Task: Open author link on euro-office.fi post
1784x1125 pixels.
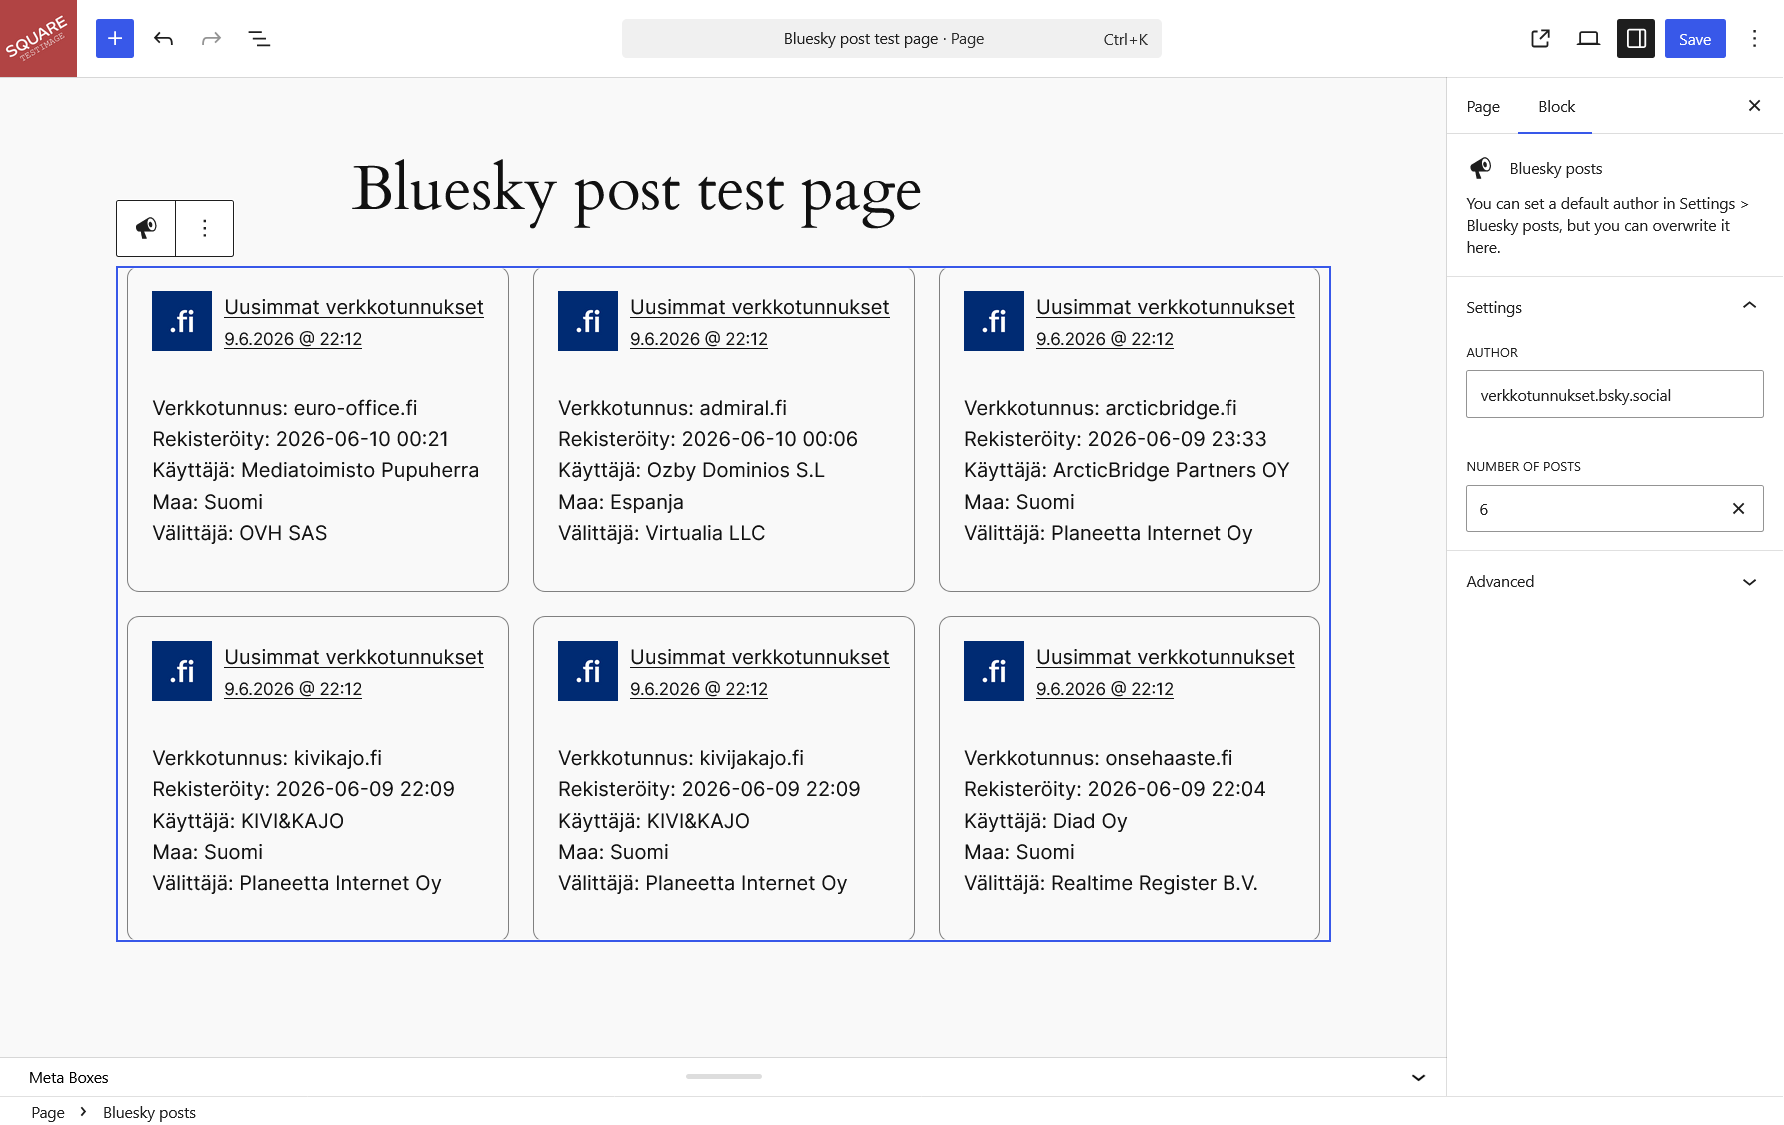Action: tap(354, 307)
